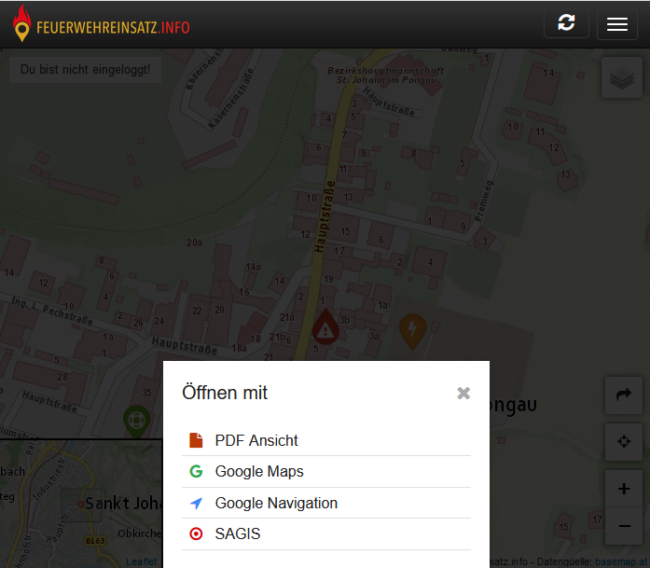Image resolution: width=650 pixels, height=568 pixels.
Task: Click the Feuerwehreinsatz.info logo
Action: pos(100,25)
